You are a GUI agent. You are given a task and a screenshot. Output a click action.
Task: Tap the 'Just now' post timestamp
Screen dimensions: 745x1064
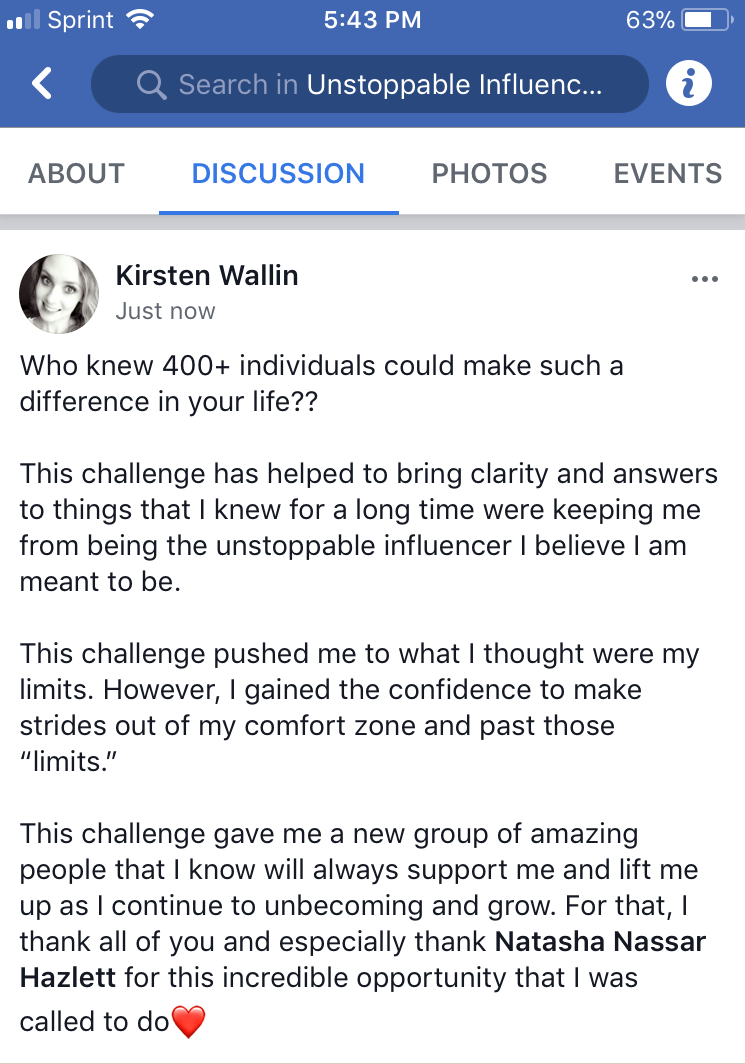165,311
